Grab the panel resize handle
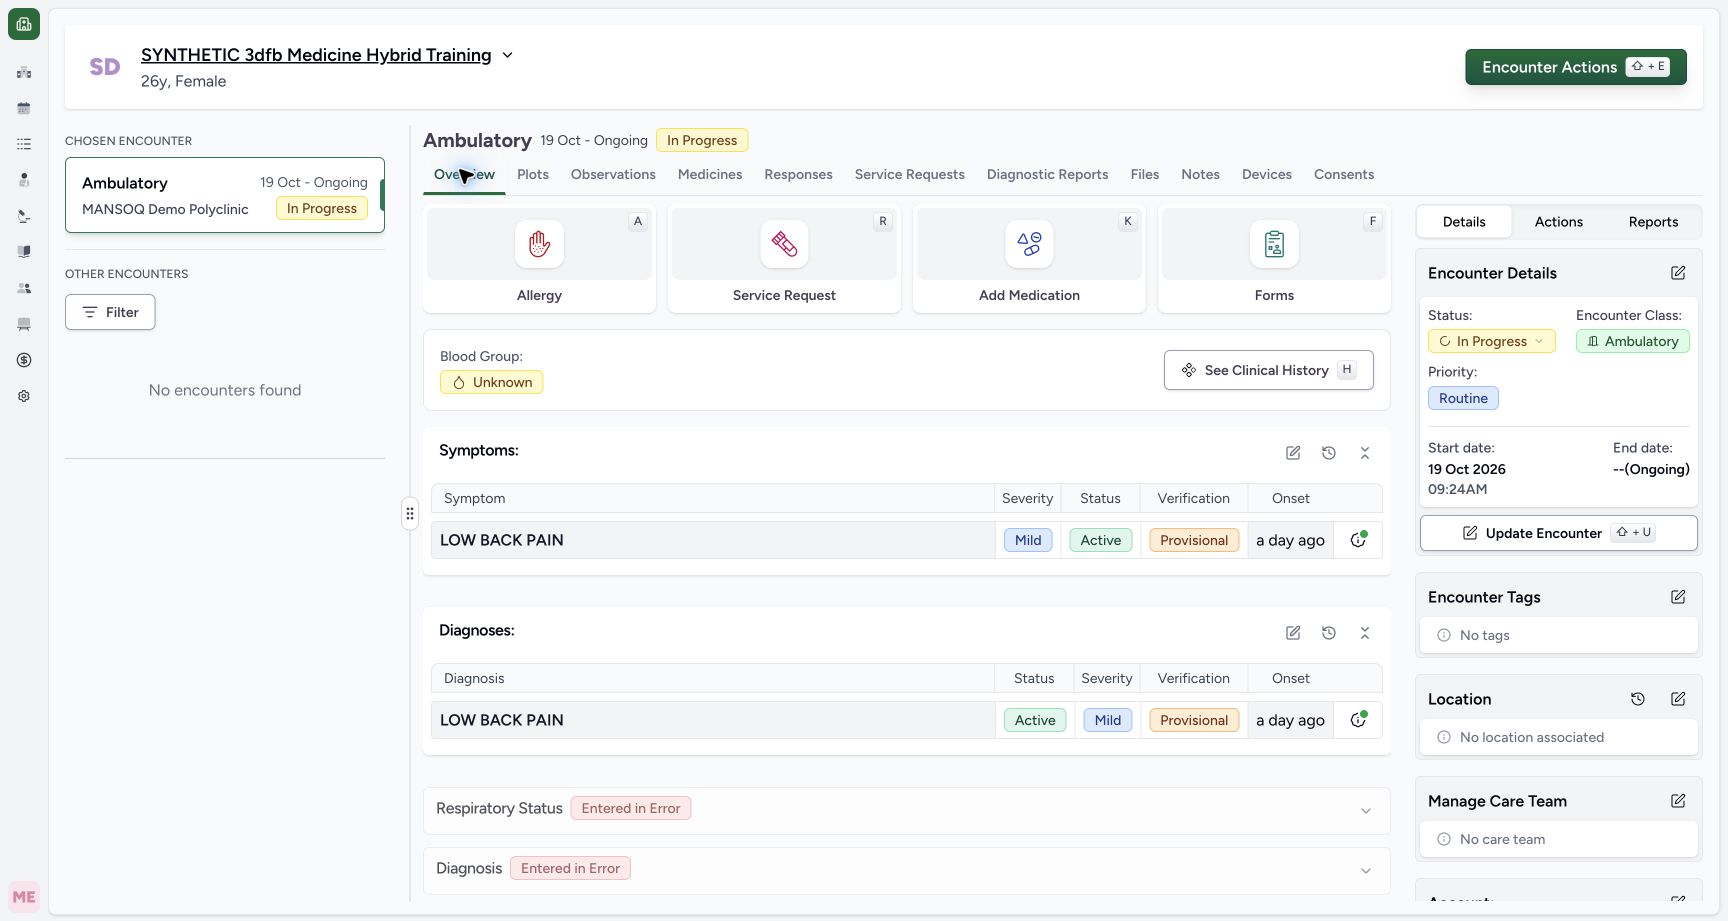This screenshot has width=1728, height=921. 410,513
